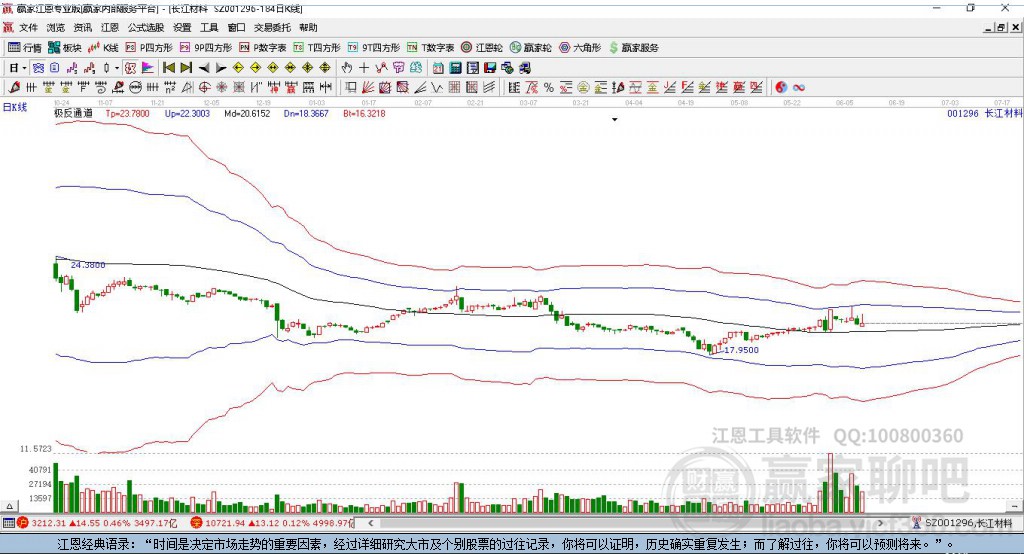1024x554 pixels.
Task: Click the n² square number lines tool
Action: point(170,88)
